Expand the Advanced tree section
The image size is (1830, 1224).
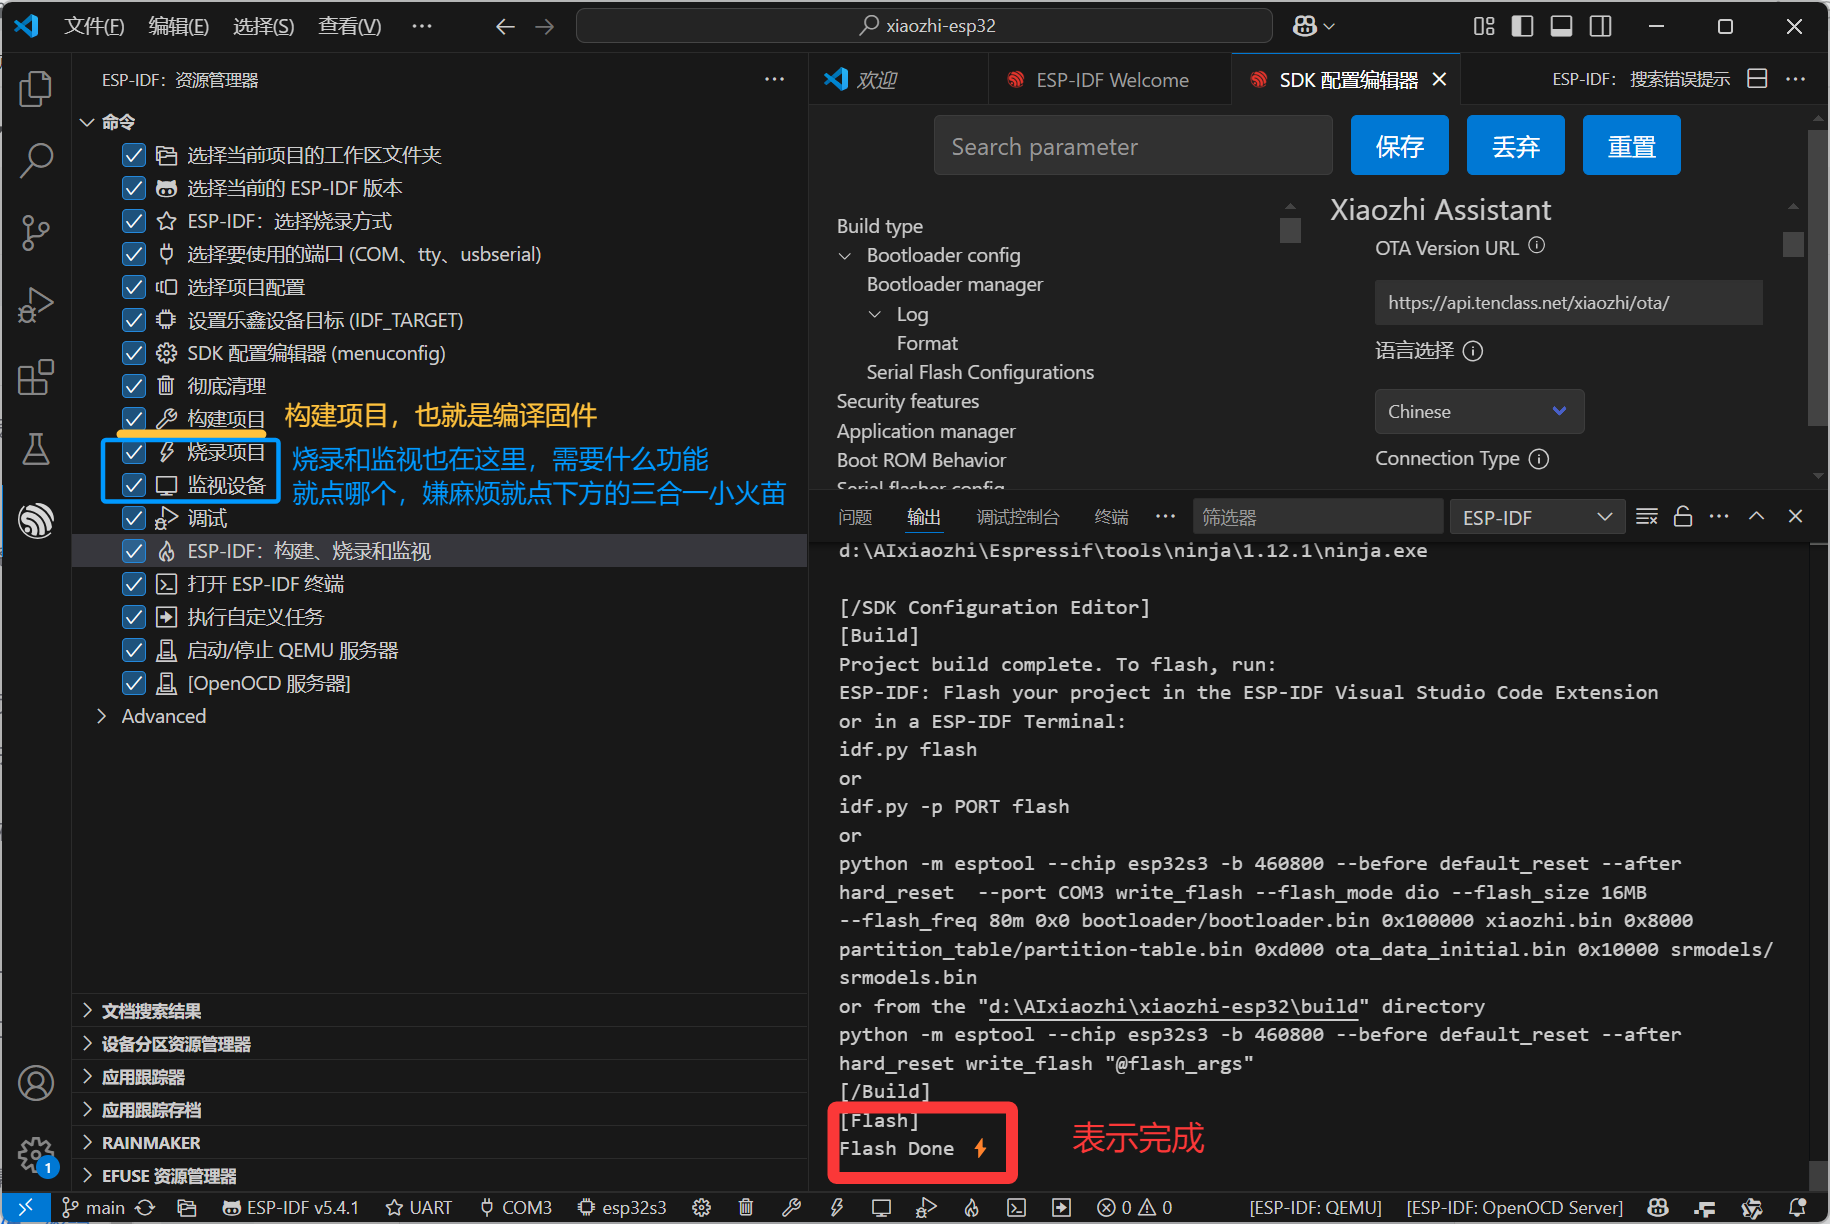[102, 716]
